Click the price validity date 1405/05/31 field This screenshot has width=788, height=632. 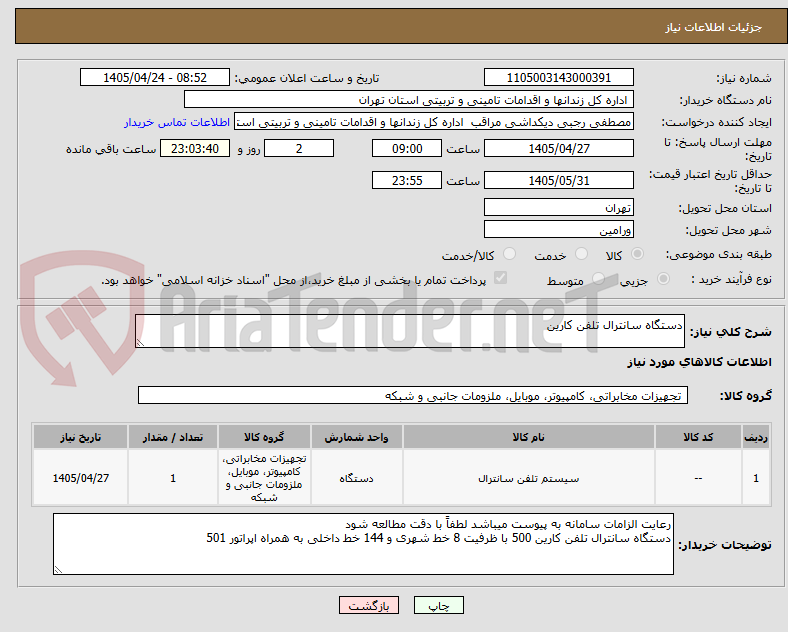(558, 180)
